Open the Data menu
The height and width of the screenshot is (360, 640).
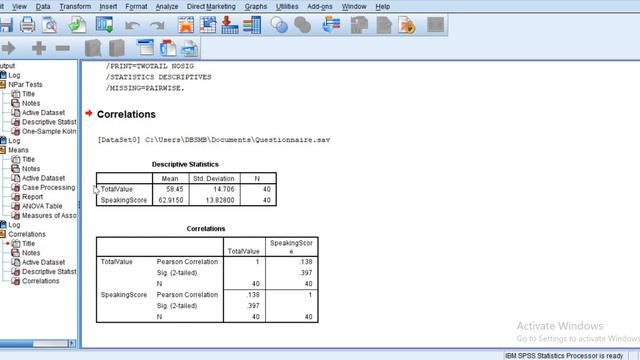(43, 7)
